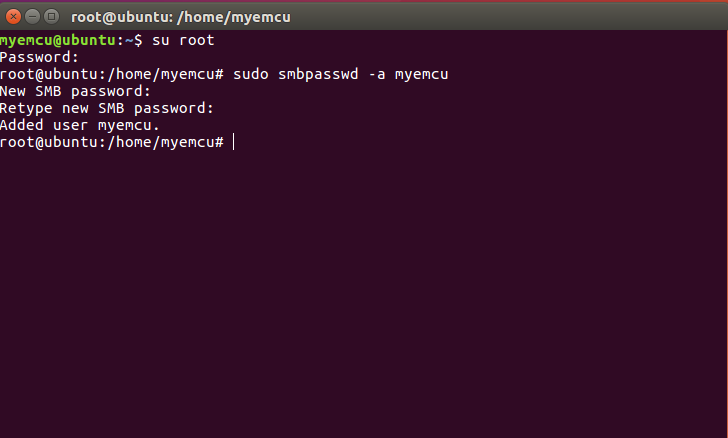Click 'myemcu' argument after the -a flag

coord(422,75)
